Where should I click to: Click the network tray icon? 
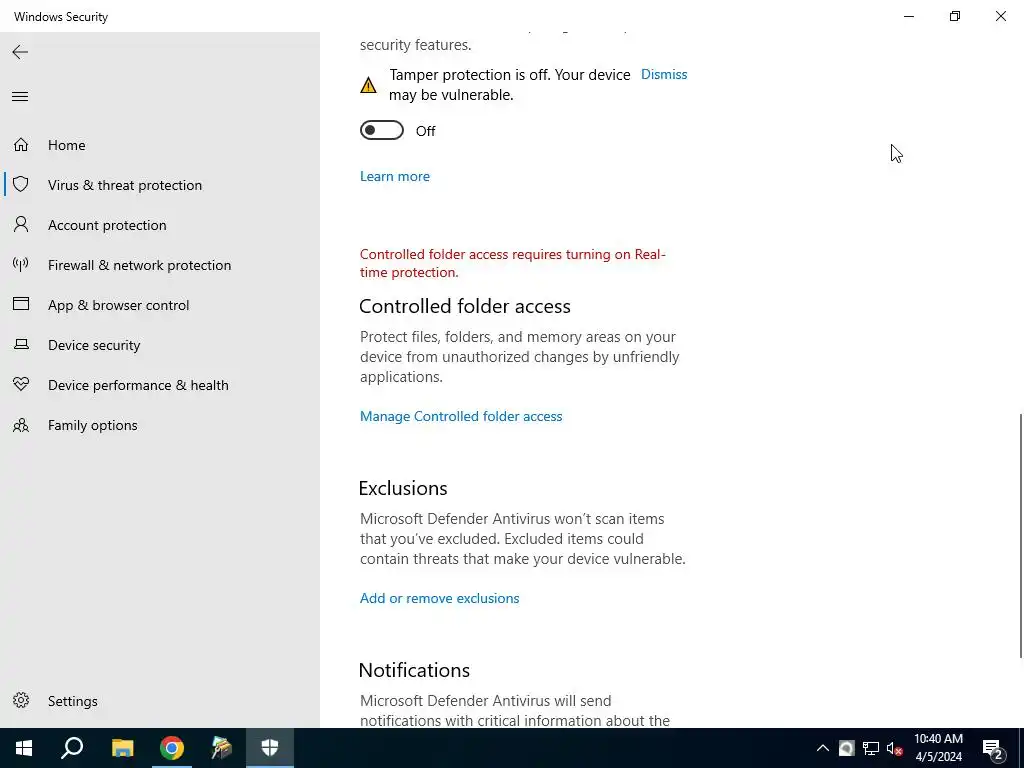[871, 748]
